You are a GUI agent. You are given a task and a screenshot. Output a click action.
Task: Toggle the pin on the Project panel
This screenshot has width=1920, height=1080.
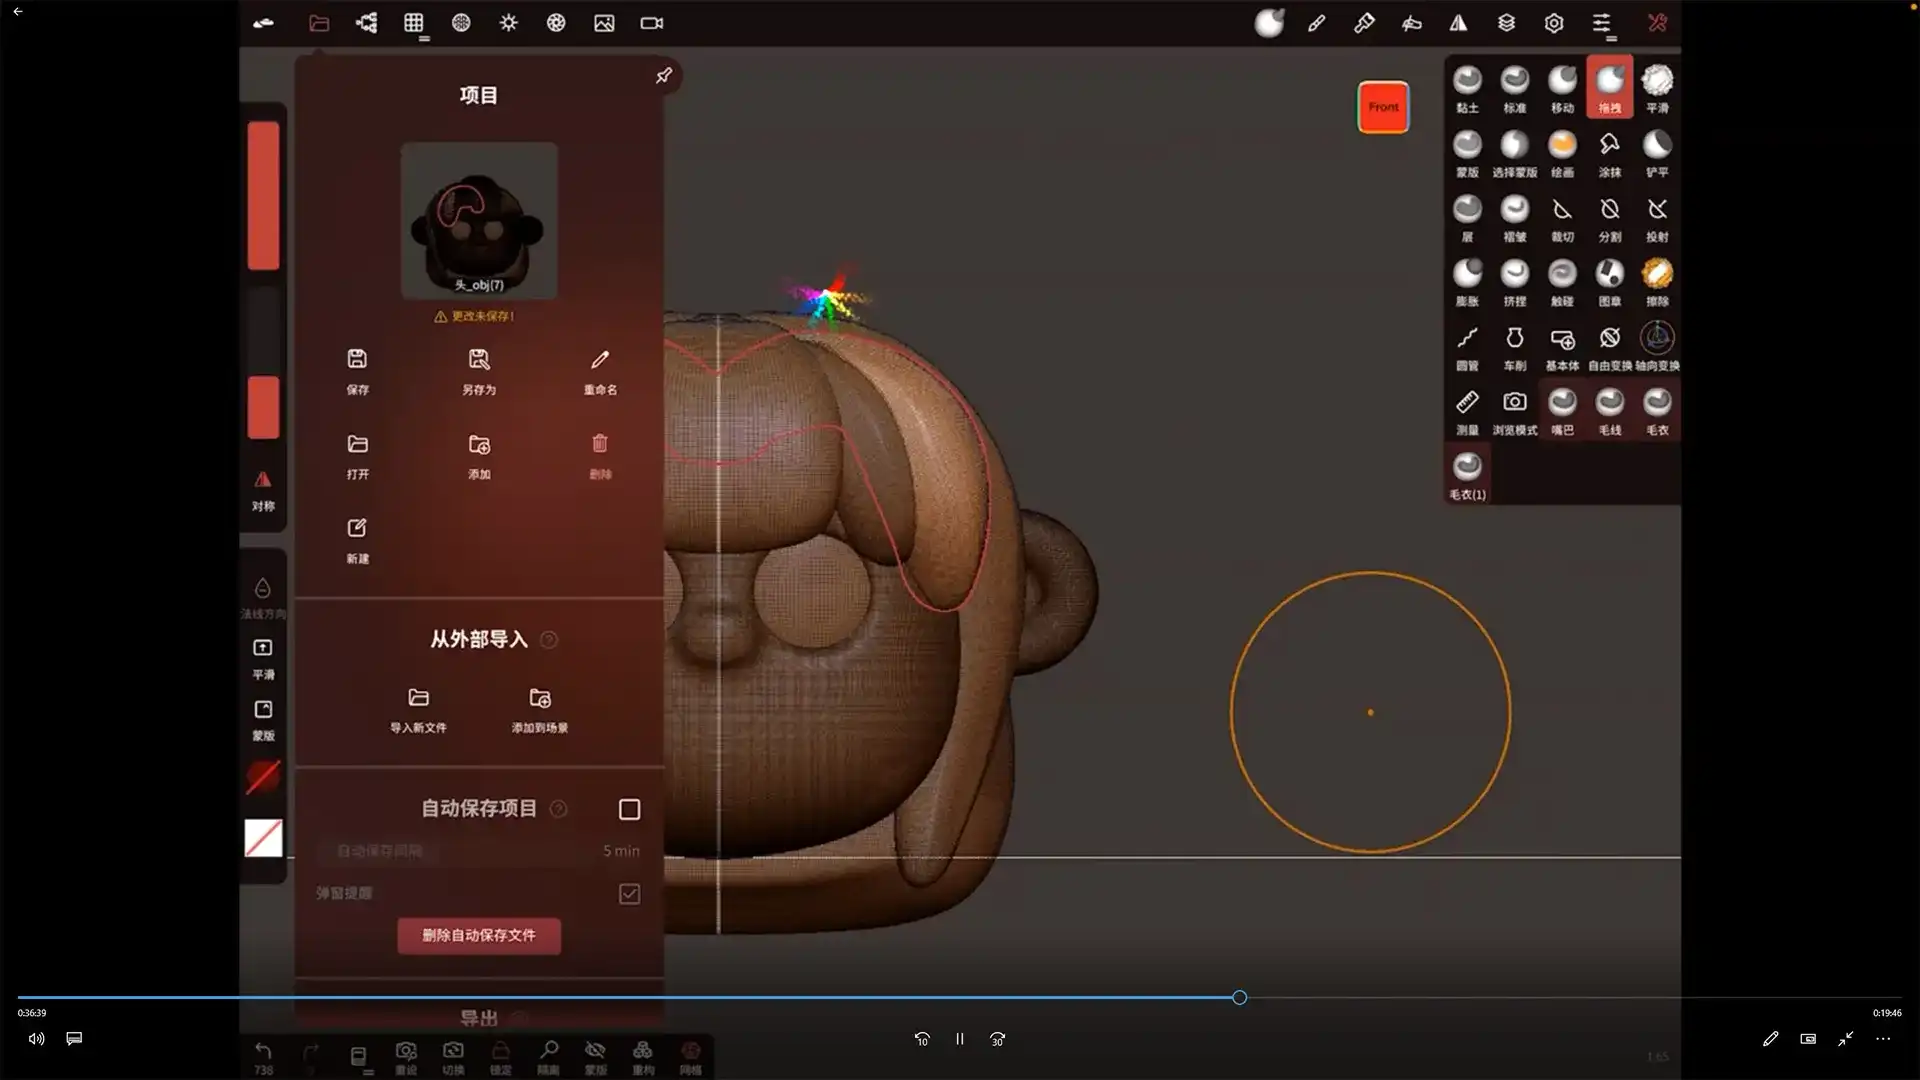coord(663,74)
